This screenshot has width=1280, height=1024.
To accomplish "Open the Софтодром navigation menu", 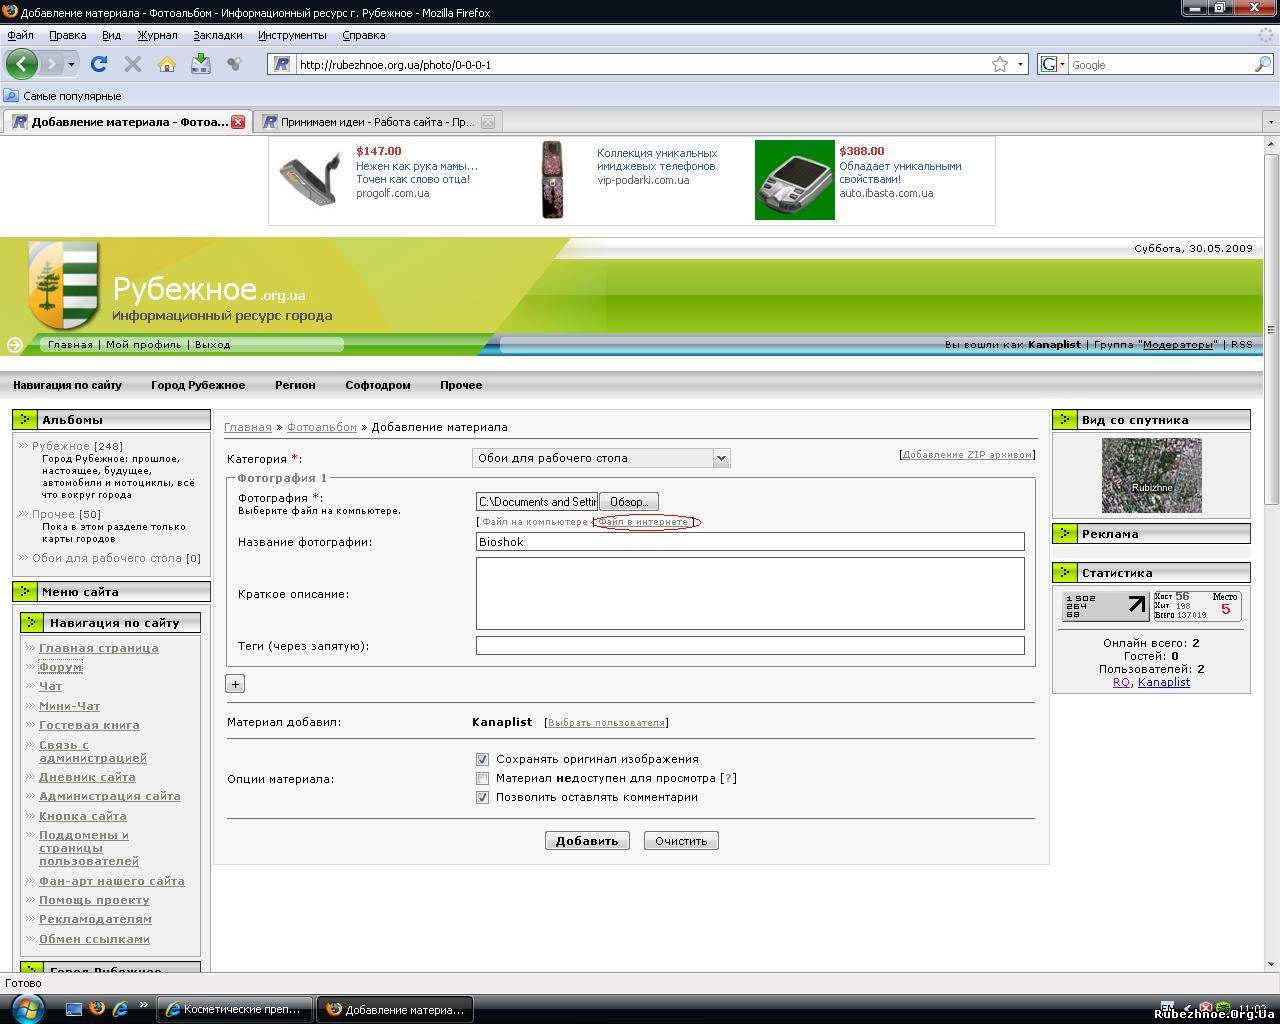I will click(378, 385).
